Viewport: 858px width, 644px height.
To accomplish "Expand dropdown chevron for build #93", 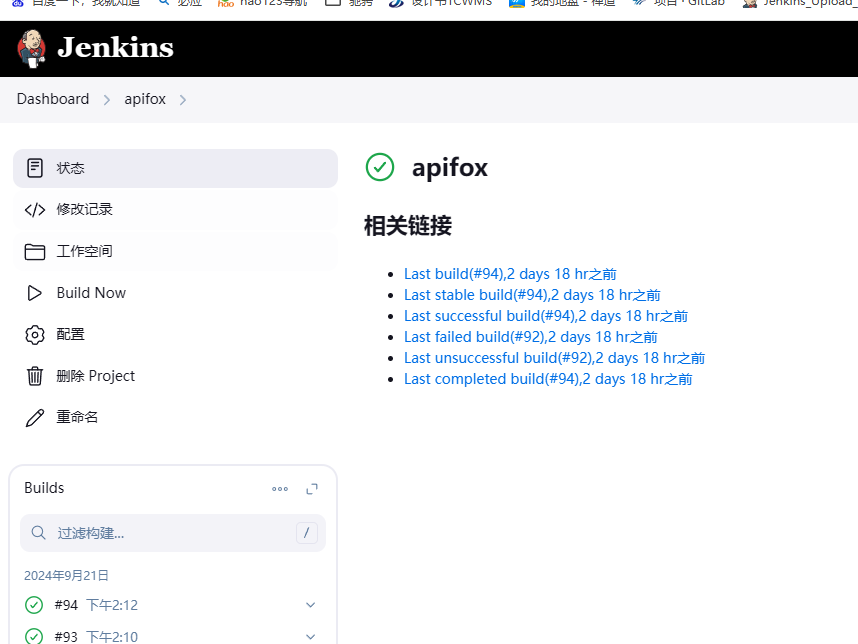I will 310,637.
